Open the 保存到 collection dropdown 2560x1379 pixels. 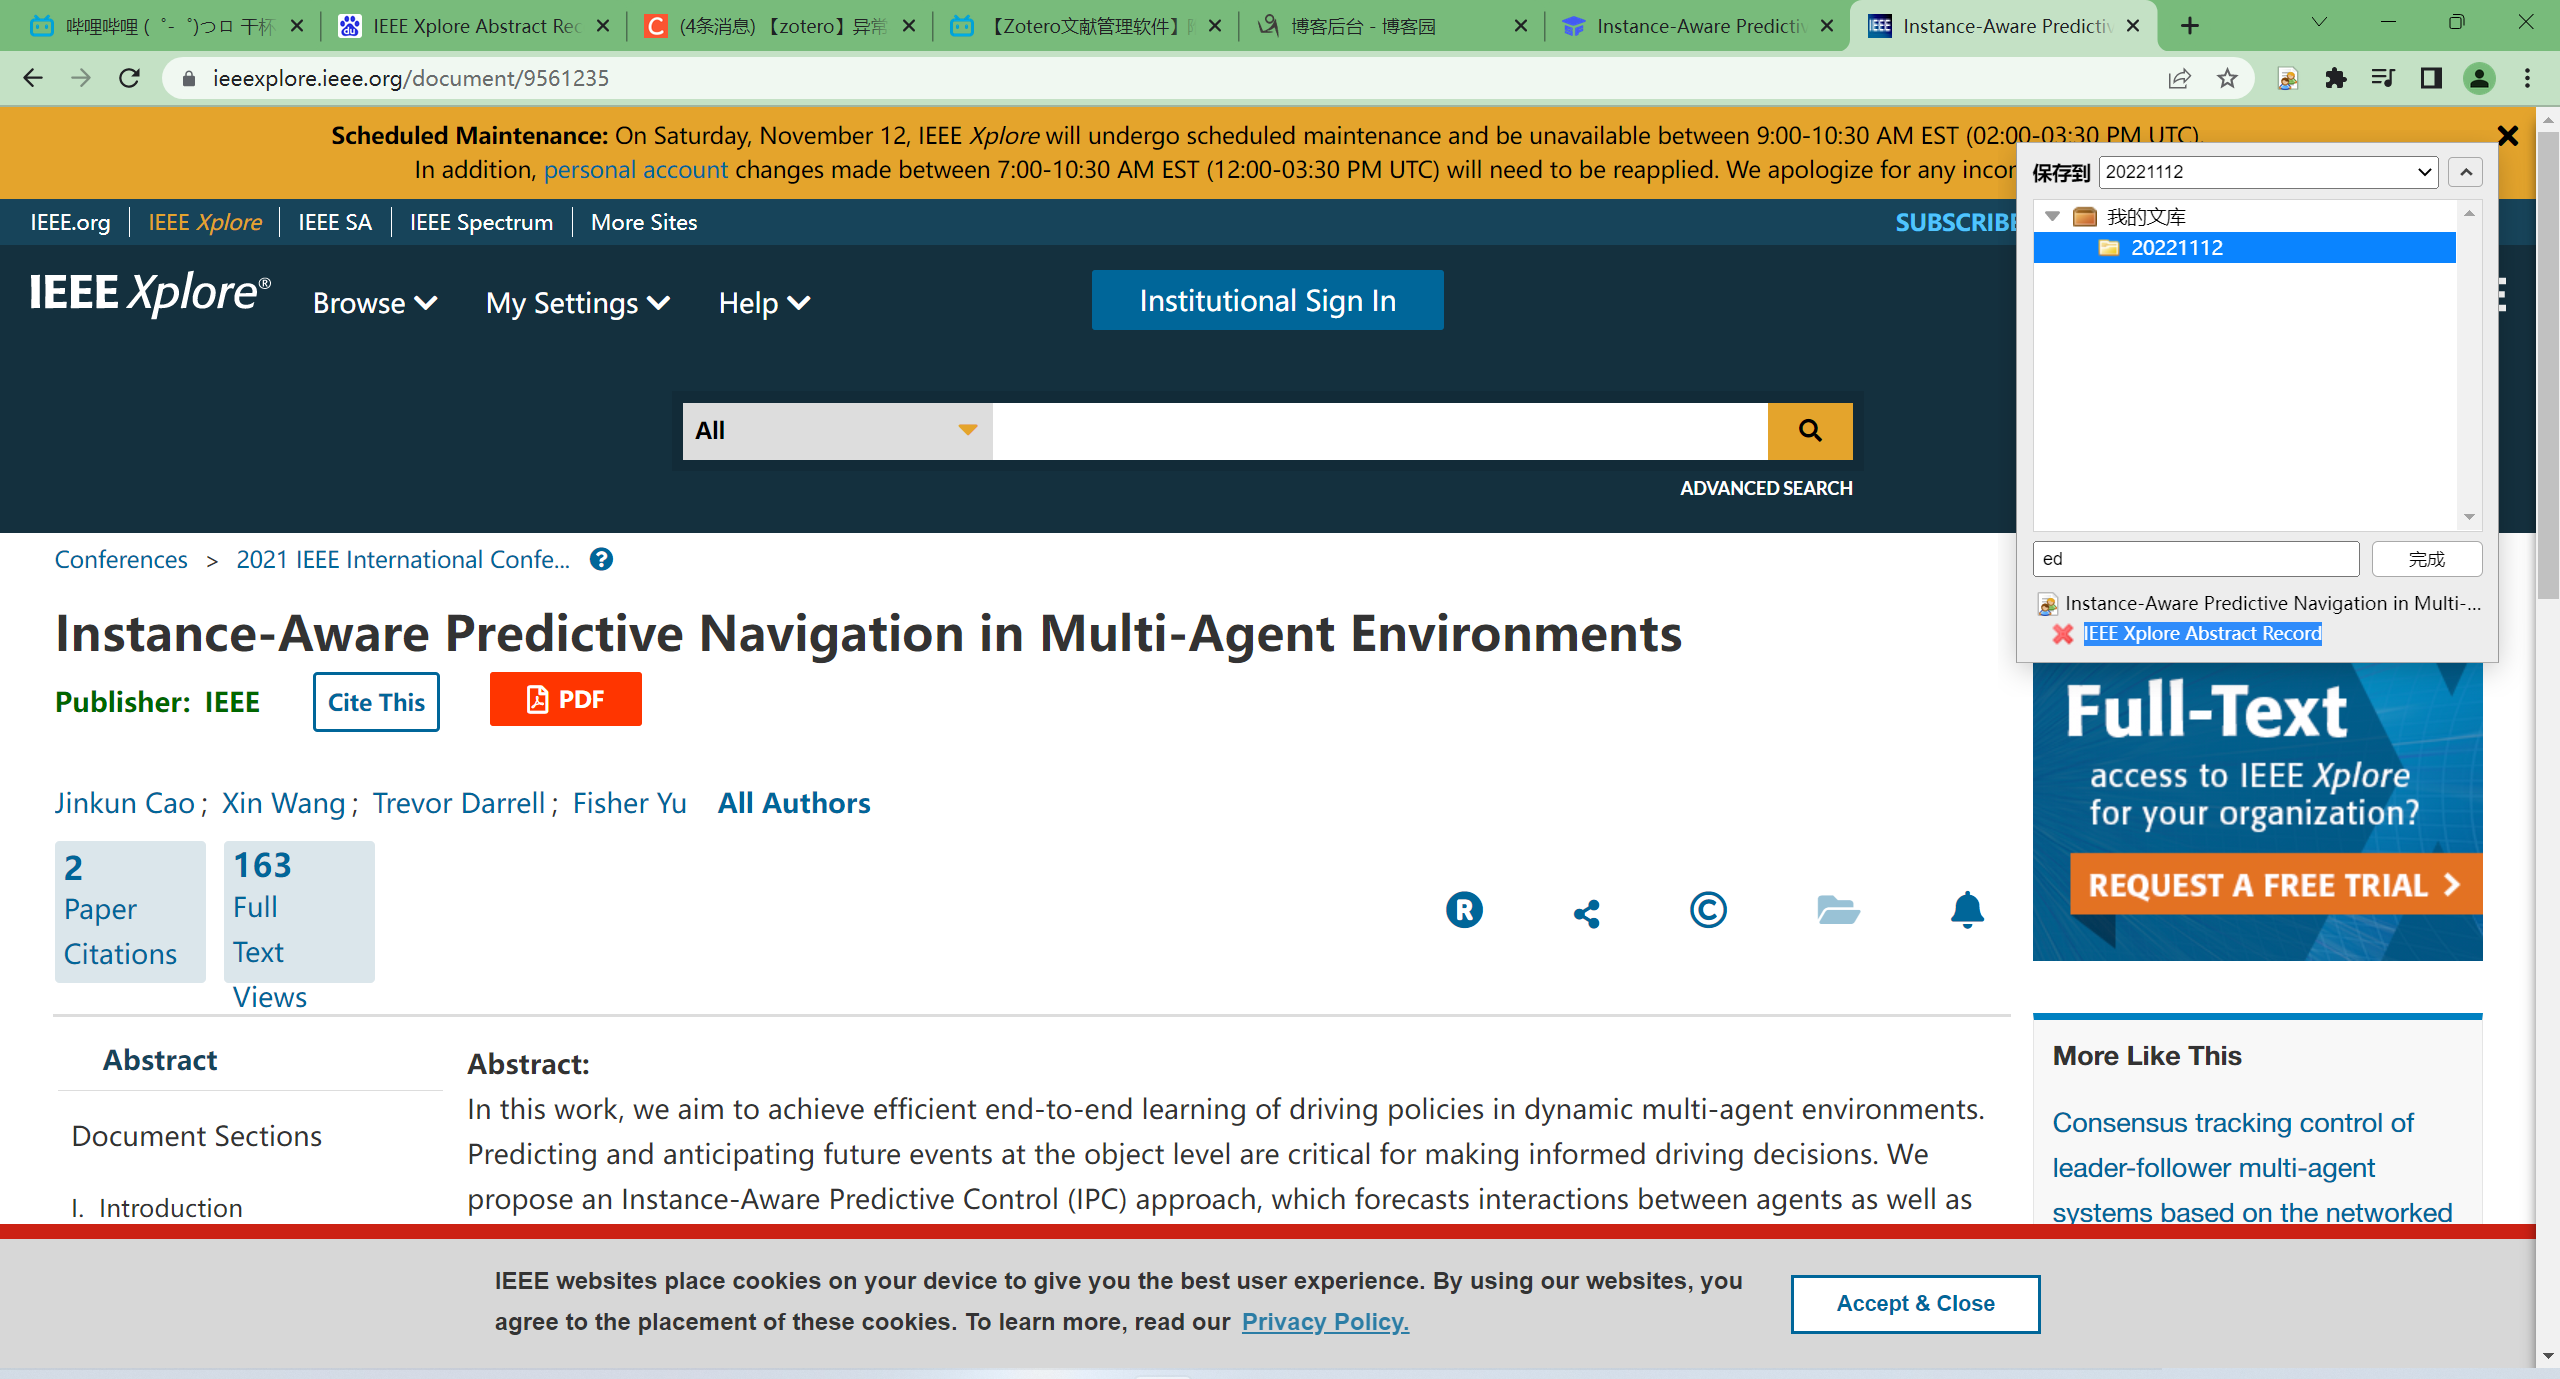[2267, 172]
